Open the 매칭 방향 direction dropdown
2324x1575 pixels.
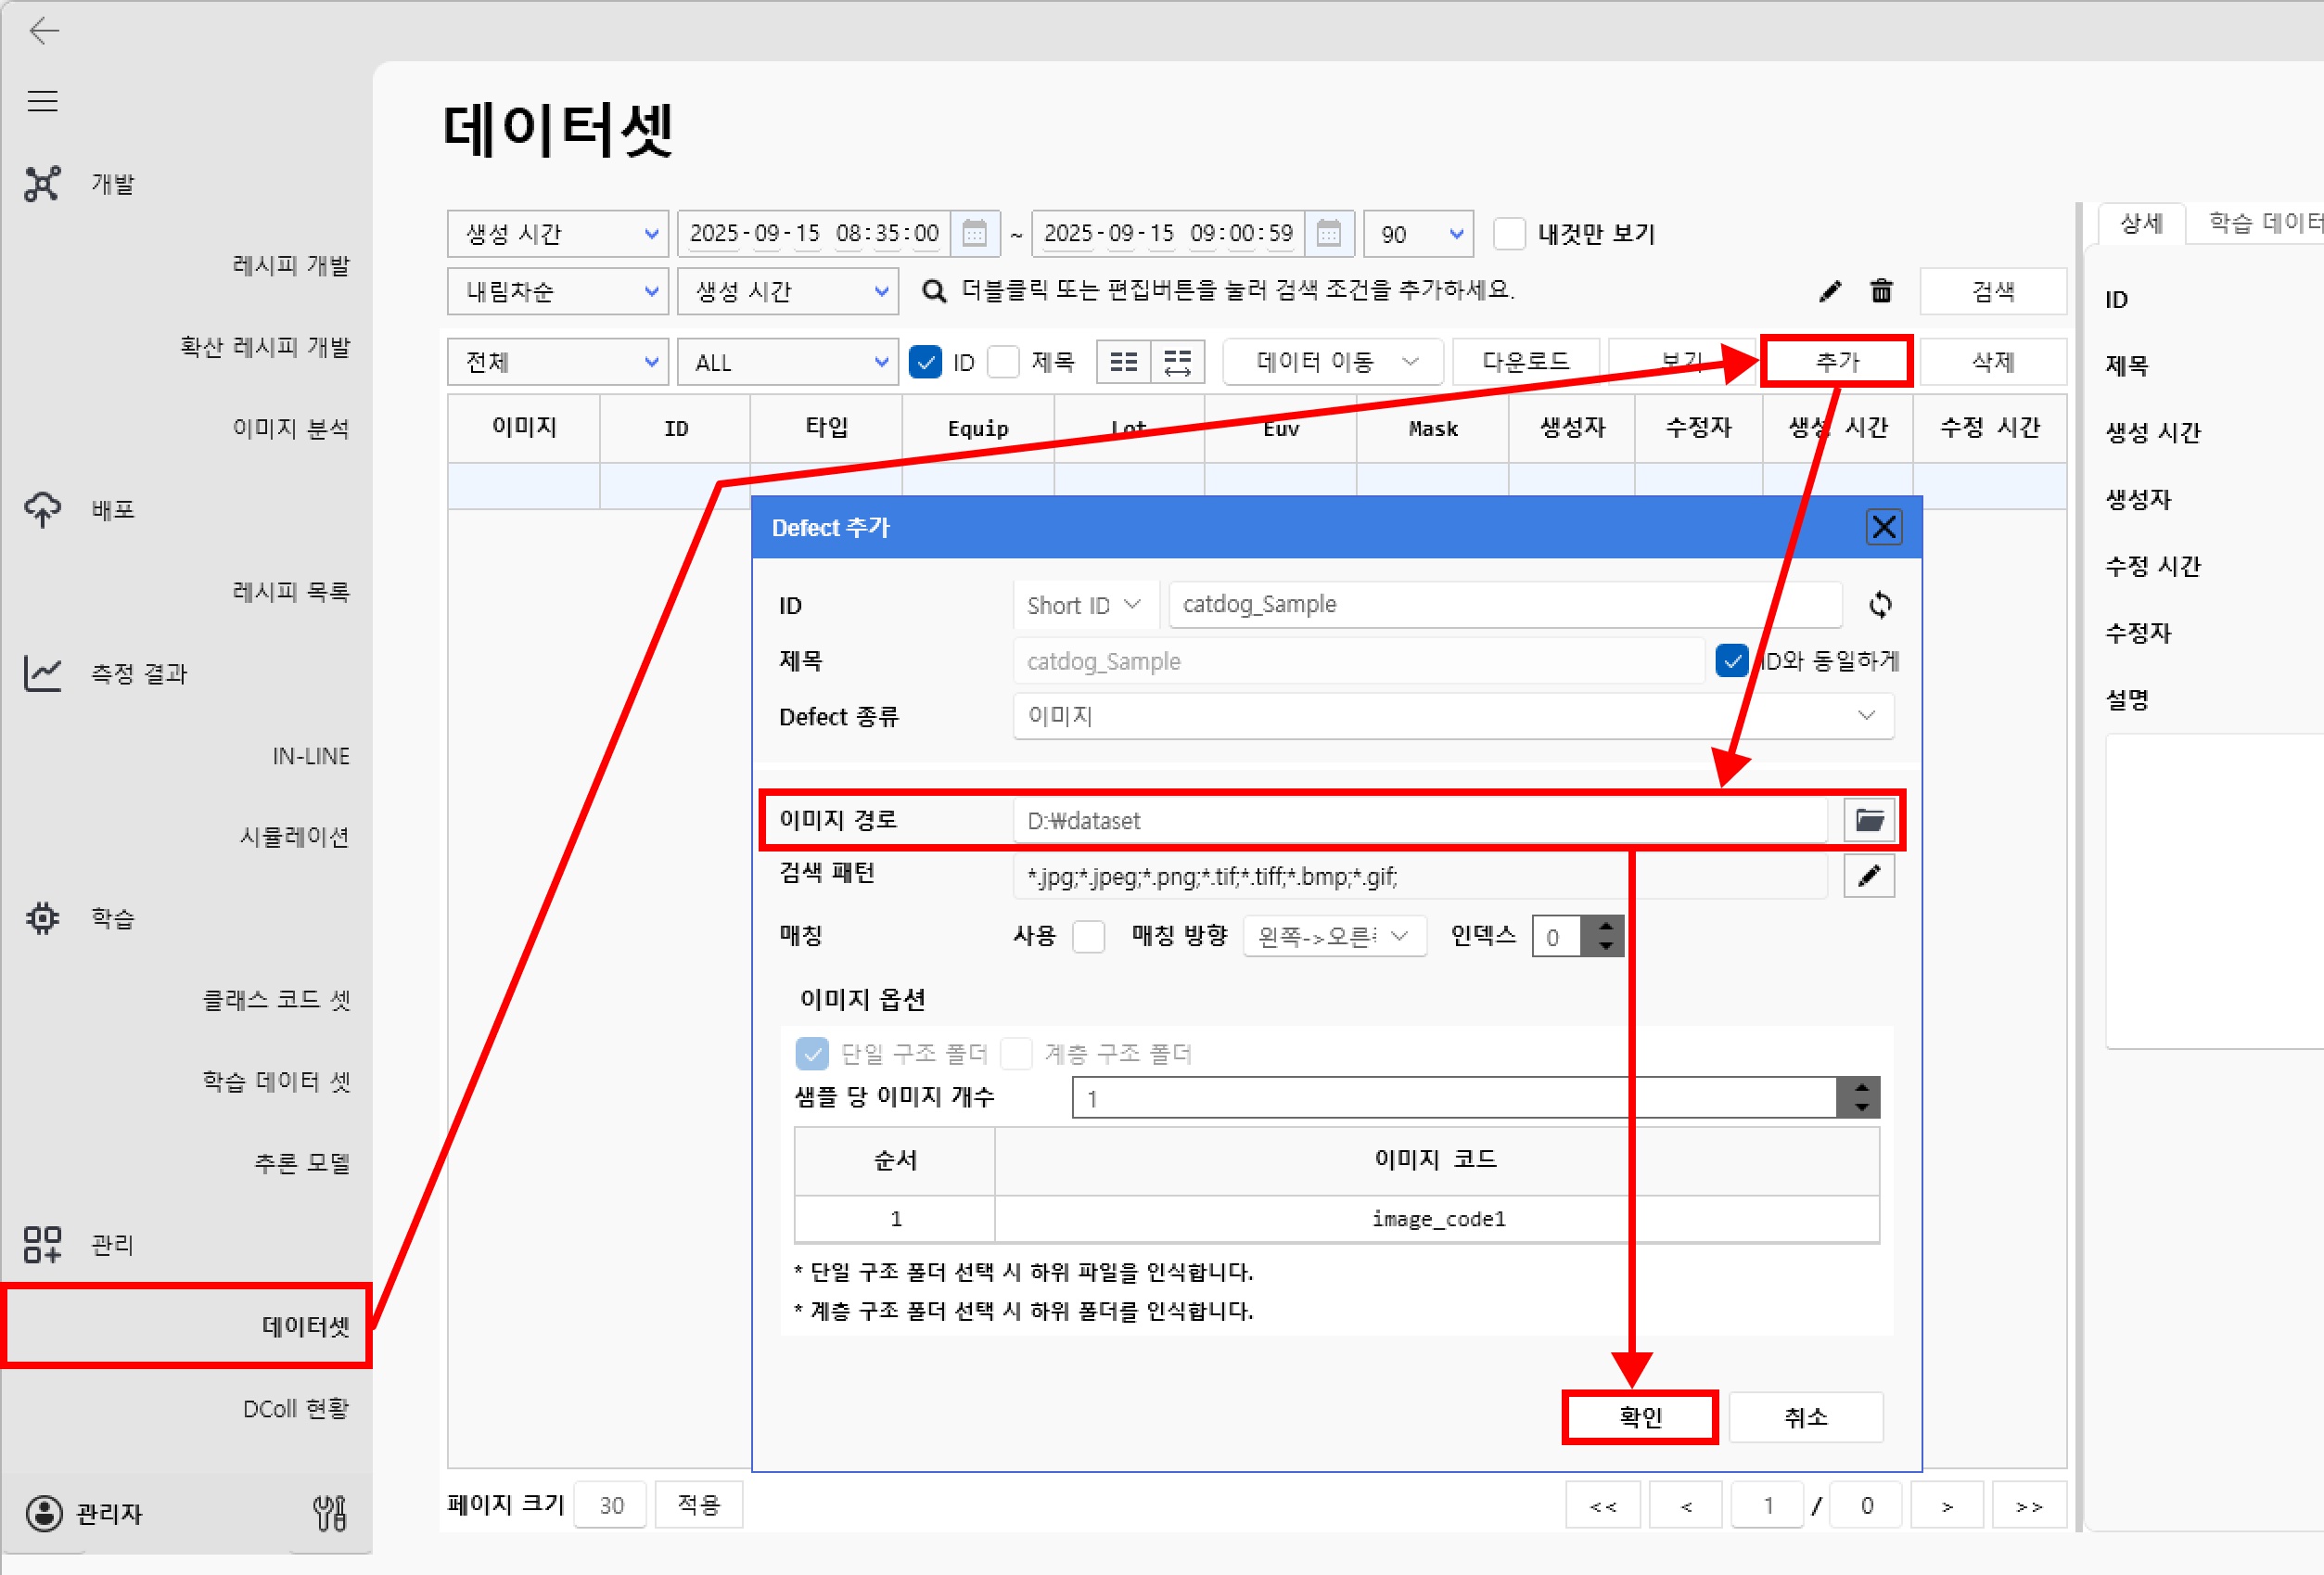[x=1333, y=936]
